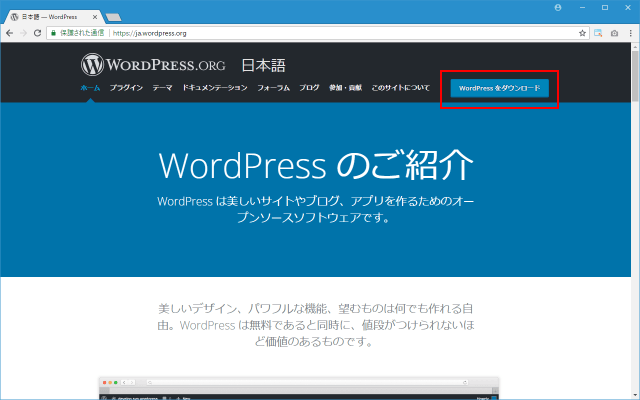
Task: Click the WordPress.org logo
Action: 153,66
